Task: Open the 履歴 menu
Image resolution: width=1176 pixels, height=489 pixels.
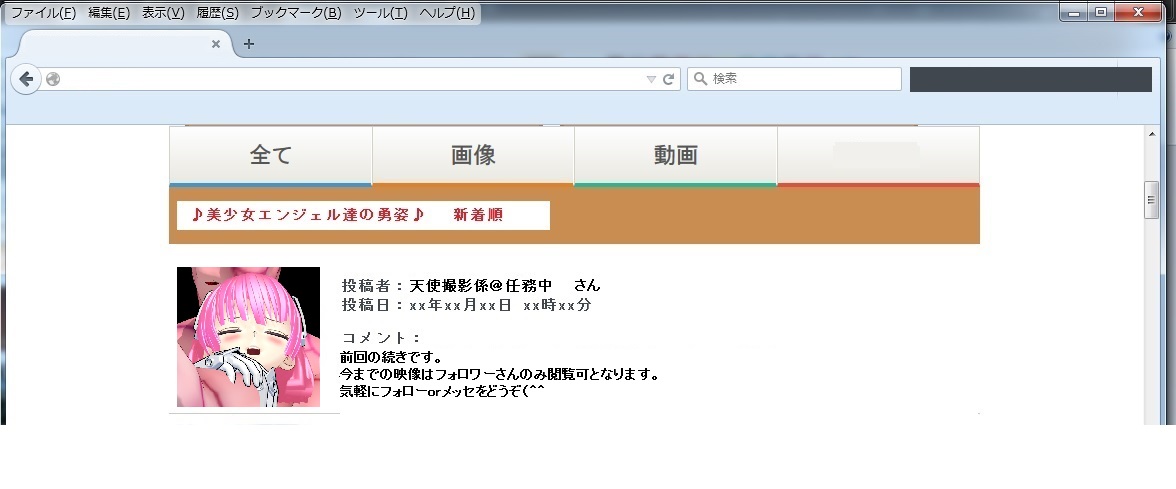Action: tap(218, 14)
